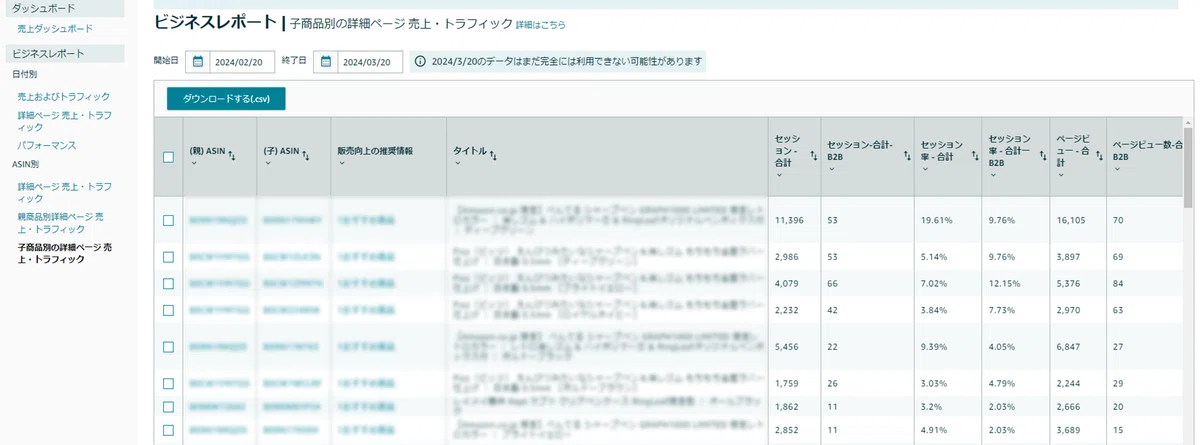Select 子商品別の詳細ページ 売上・トラフィック in sidebar
This screenshot has width=1200, height=445.
pyautogui.click(x=64, y=252)
